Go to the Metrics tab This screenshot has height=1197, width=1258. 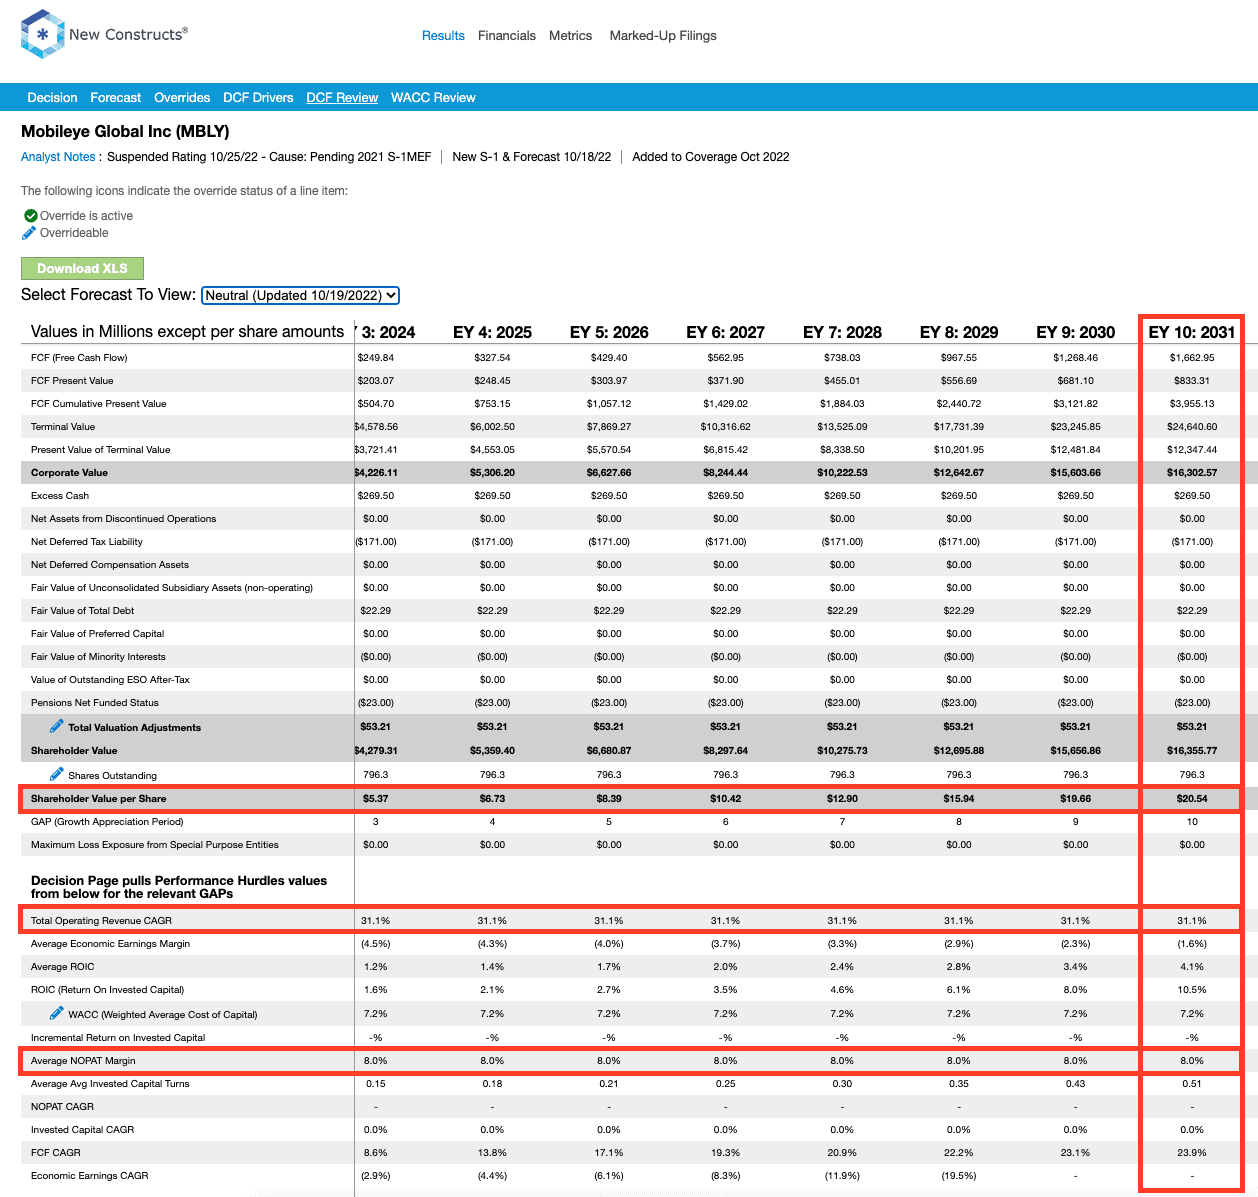(571, 36)
